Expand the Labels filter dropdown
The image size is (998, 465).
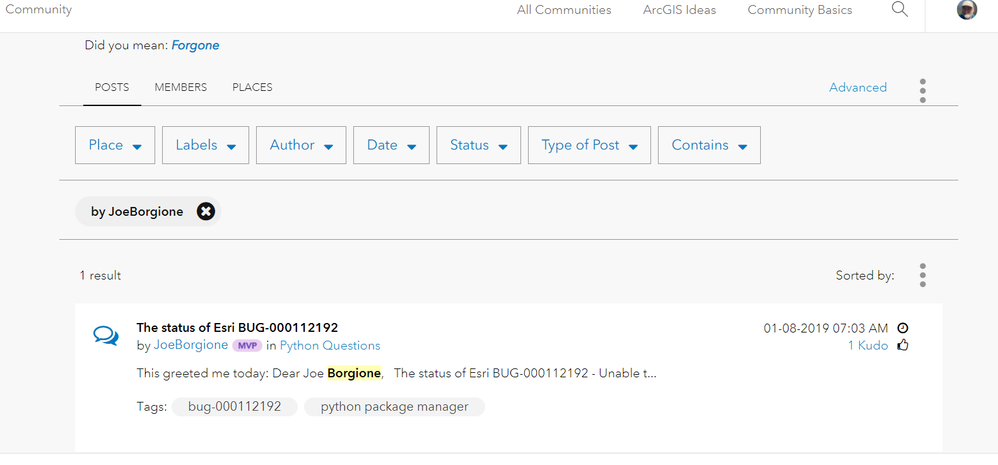[206, 145]
